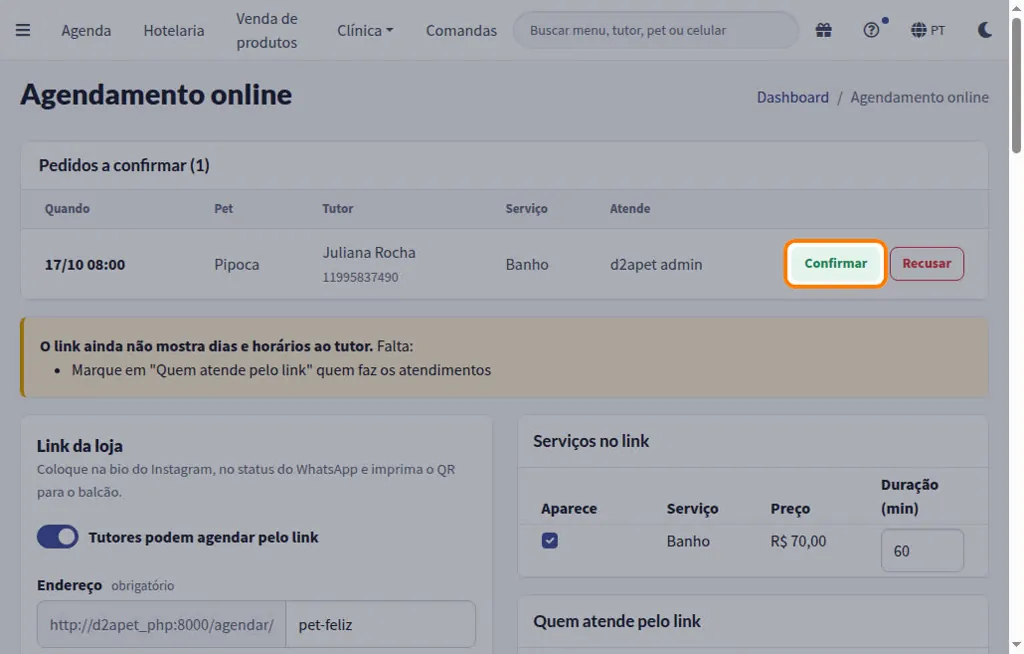Image resolution: width=1024 pixels, height=654 pixels.
Task: Edit Banho duration field showing 60
Action: [x=921, y=551]
